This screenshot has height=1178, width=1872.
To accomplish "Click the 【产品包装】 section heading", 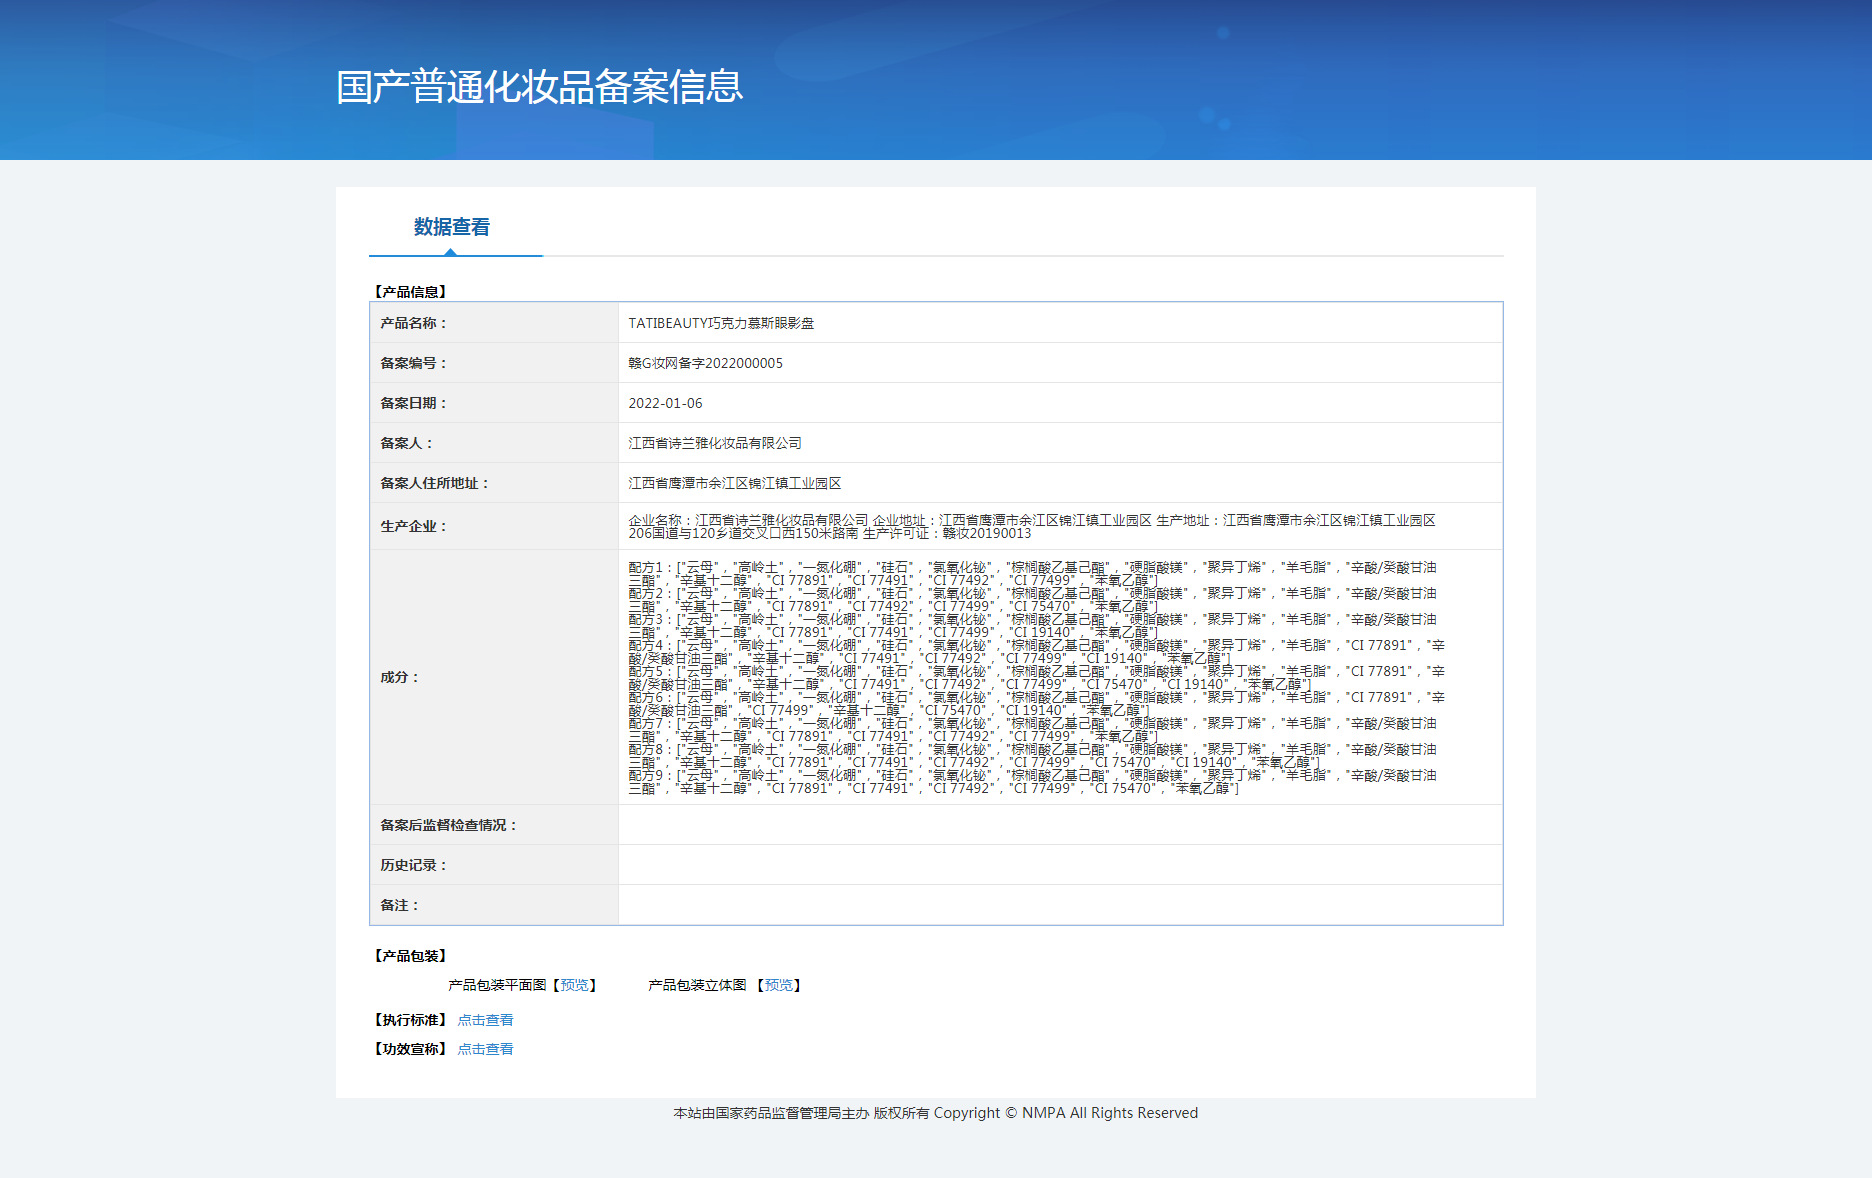I will click(x=410, y=956).
